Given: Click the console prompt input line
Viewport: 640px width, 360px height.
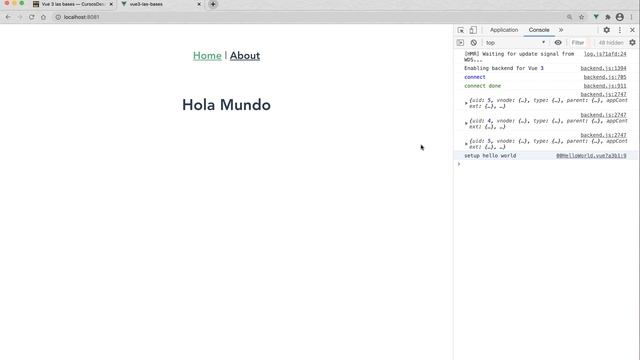Looking at the screenshot, I should tap(547, 164).
